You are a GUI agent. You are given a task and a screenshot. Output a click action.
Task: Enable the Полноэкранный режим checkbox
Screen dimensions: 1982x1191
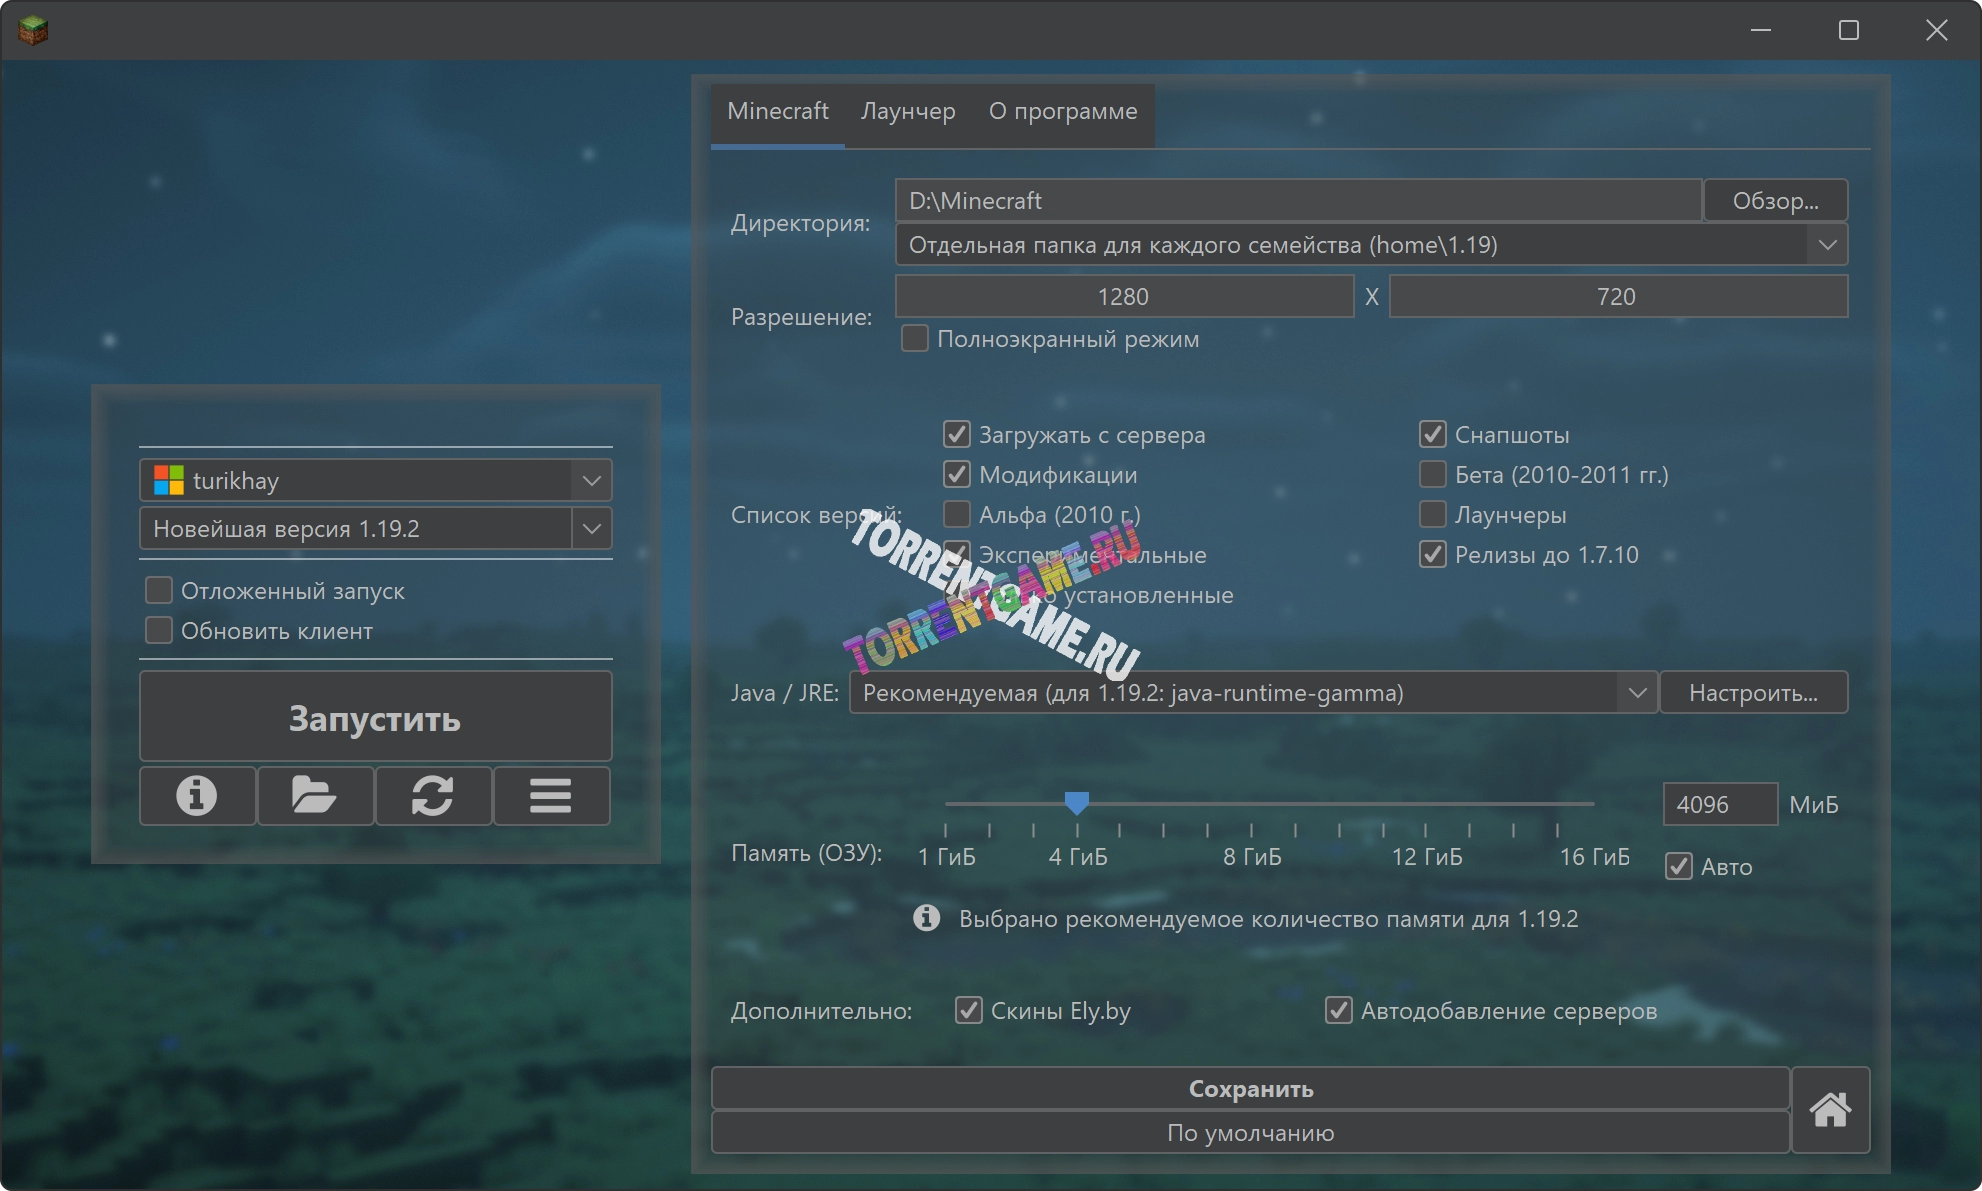pos(915,339)
